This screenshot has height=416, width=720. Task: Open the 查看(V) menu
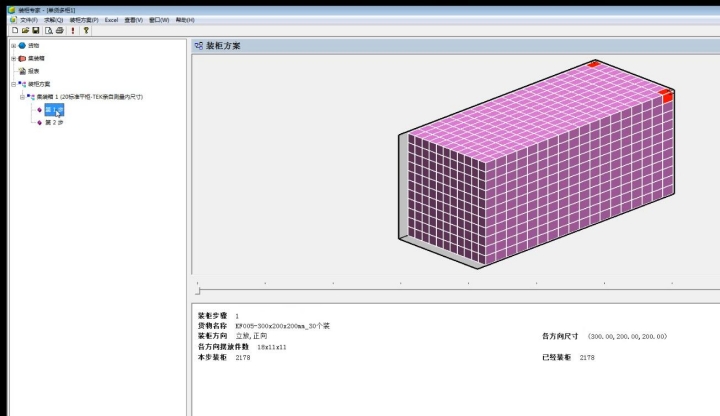tap(134, 19)
